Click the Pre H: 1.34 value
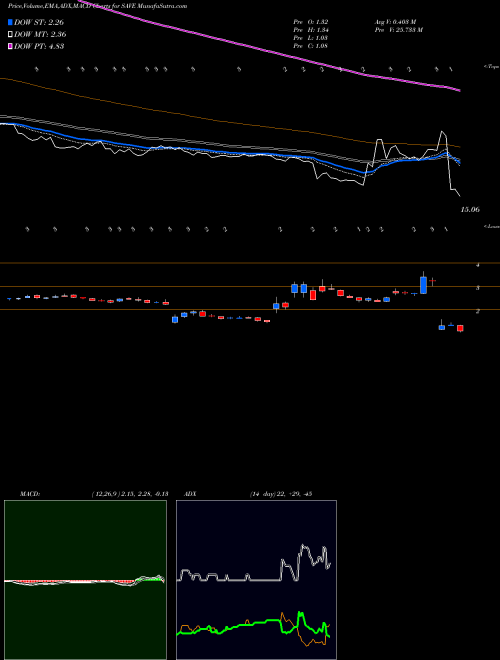This screenshot has height=660, width=500. tap(311, 30)
